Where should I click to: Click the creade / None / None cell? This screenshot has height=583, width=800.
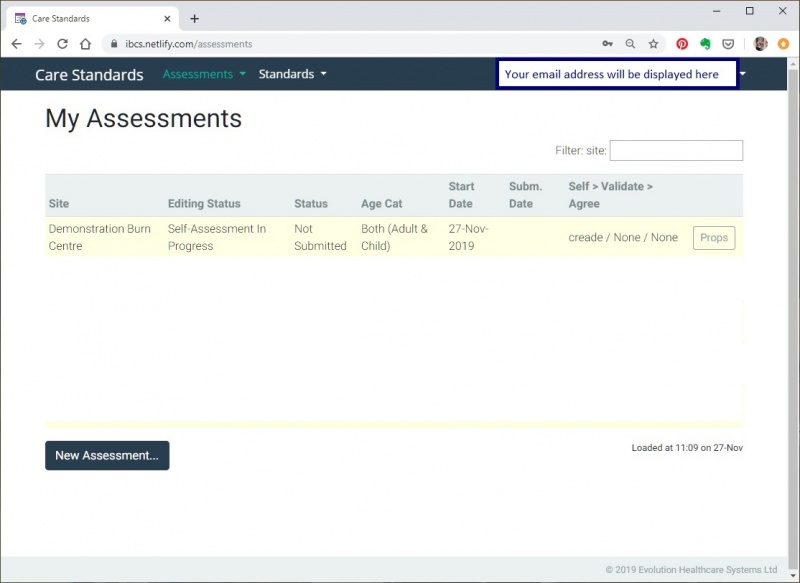point(623,238)
